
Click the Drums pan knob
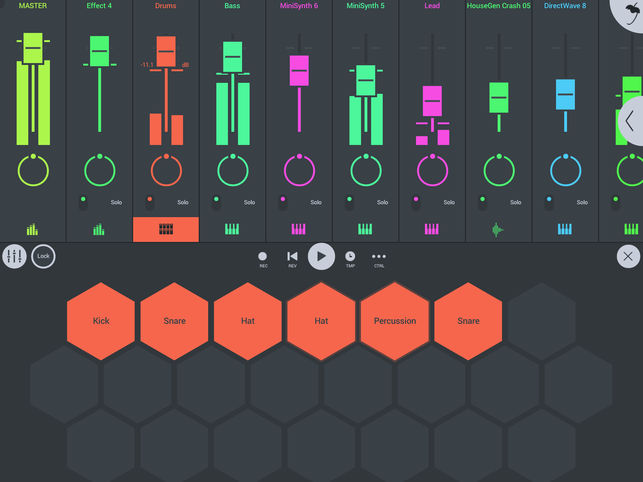click(x=166, y=170)
